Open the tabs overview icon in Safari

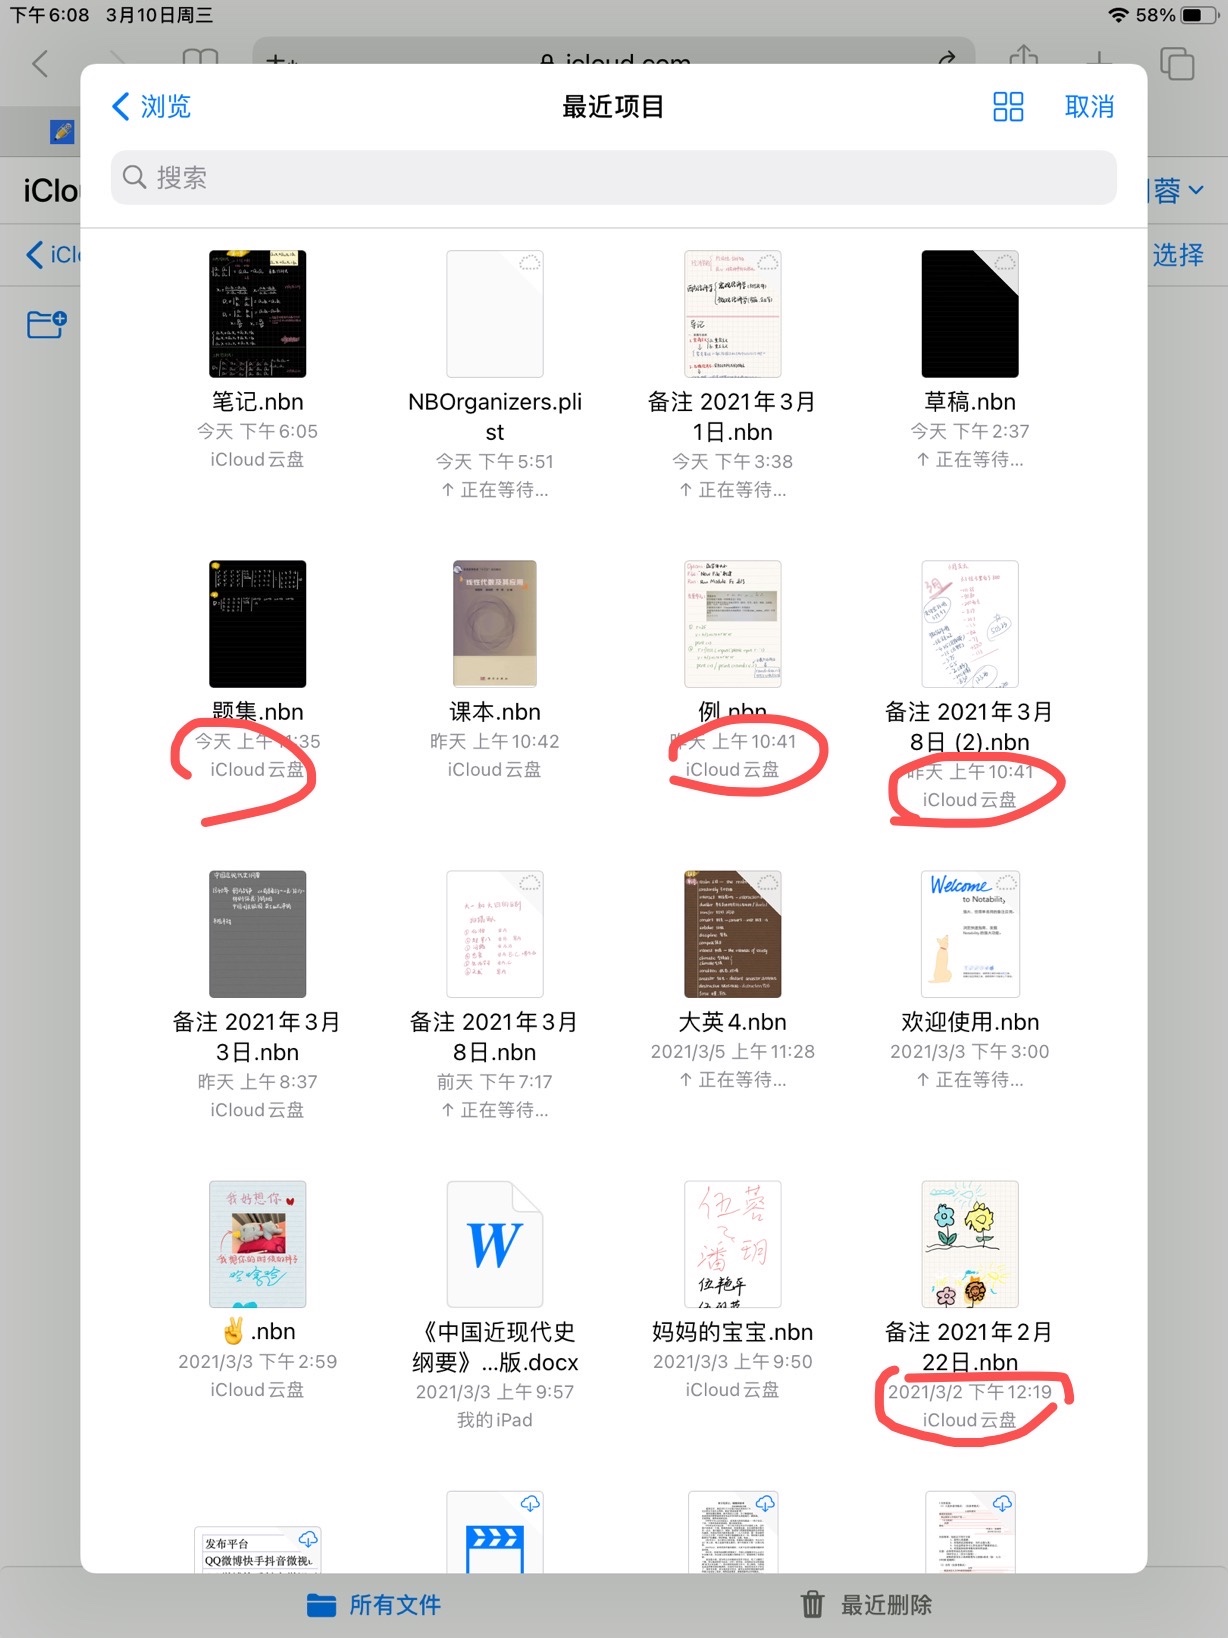pyautogui.click(x=1177, y=63)
